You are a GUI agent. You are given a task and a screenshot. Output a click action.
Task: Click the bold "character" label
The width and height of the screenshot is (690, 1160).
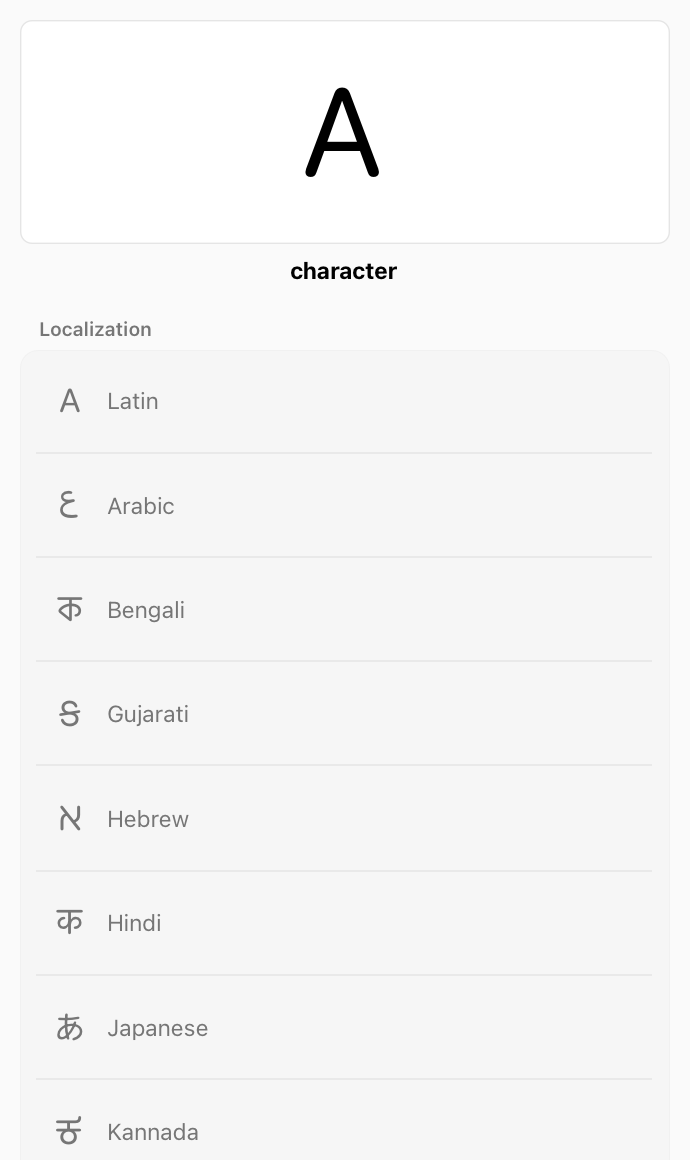point(344,270)
